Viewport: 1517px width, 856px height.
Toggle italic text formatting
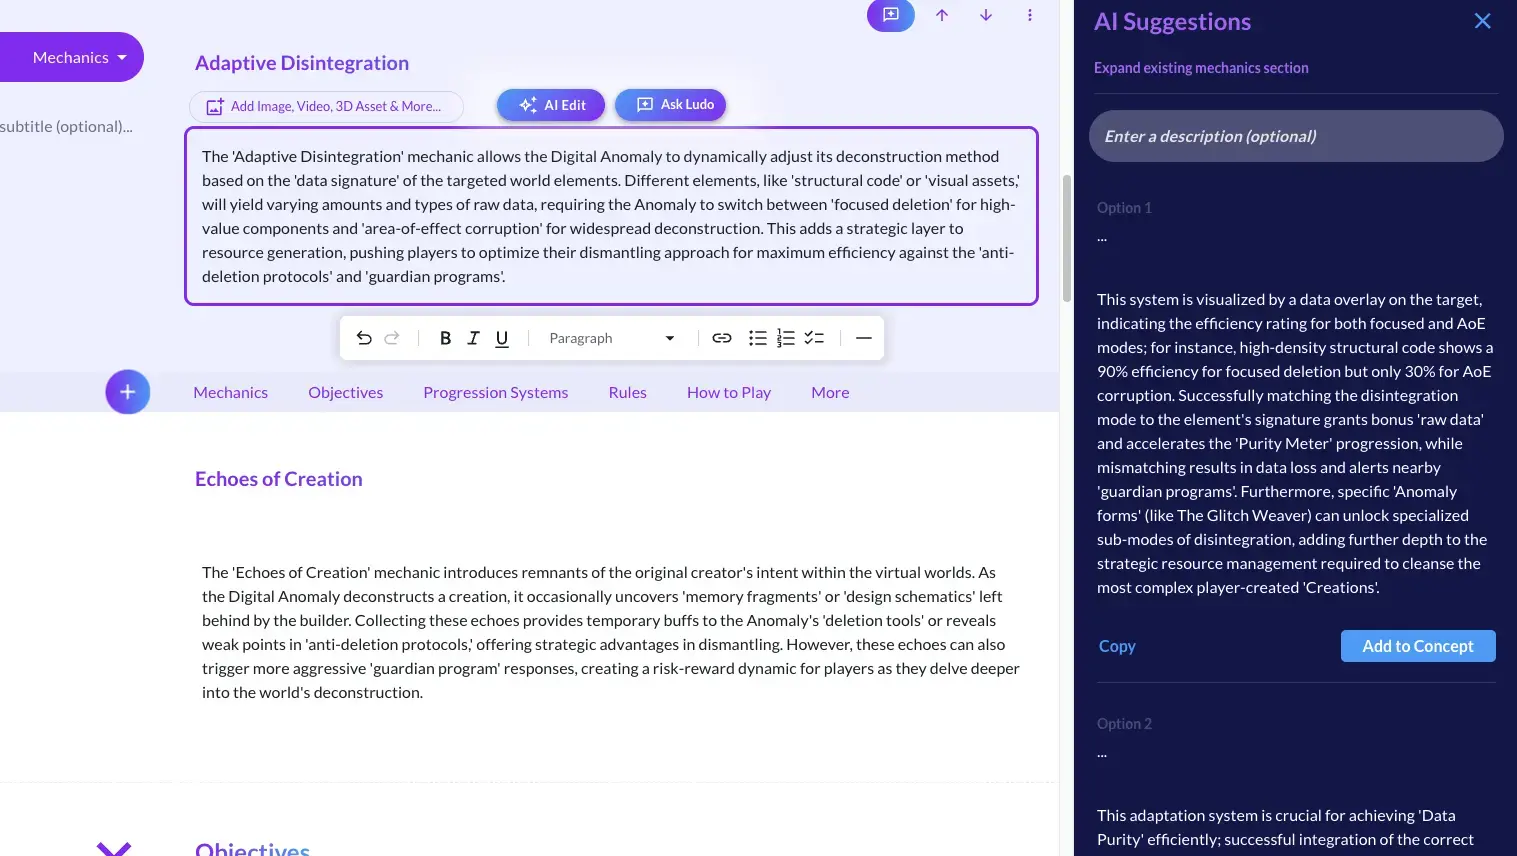pyautogui.click(x=473, y=338)
